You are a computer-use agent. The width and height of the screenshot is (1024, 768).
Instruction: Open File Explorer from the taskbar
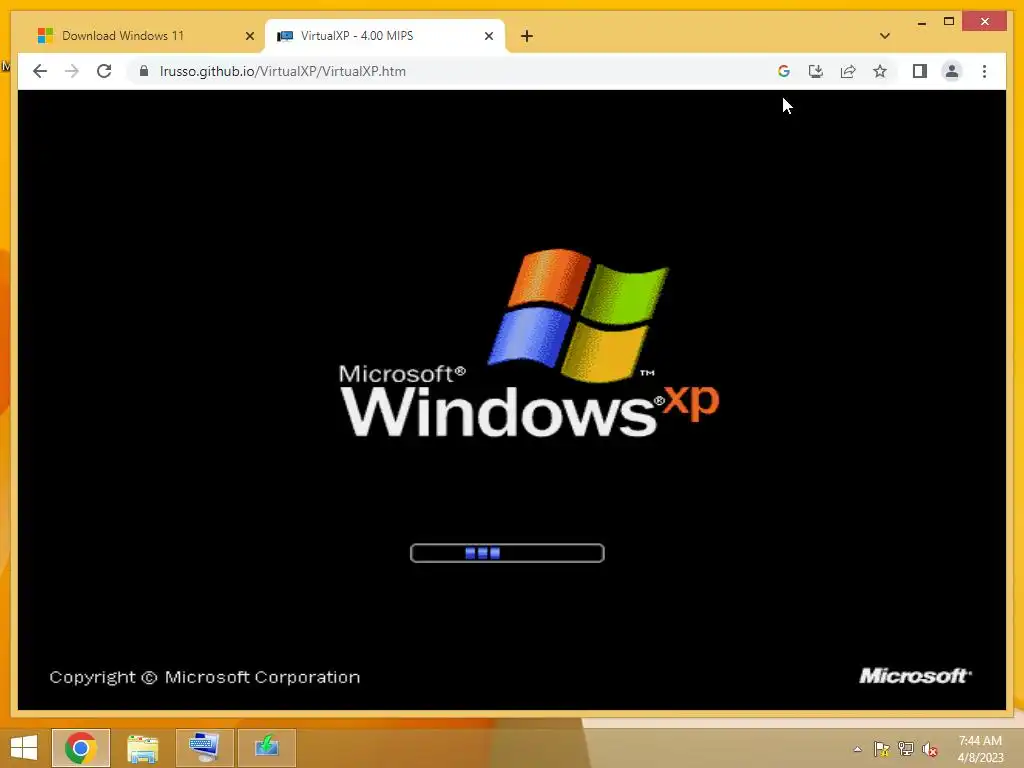(x=142, y=748)
